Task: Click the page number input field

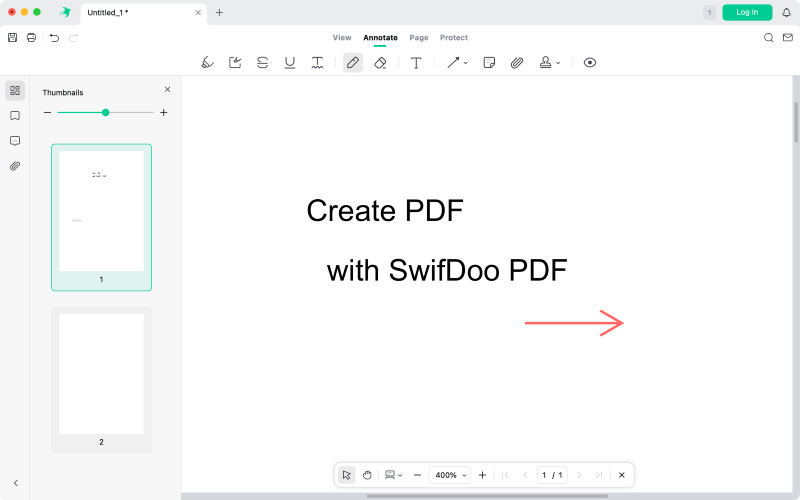Action: 552,475
